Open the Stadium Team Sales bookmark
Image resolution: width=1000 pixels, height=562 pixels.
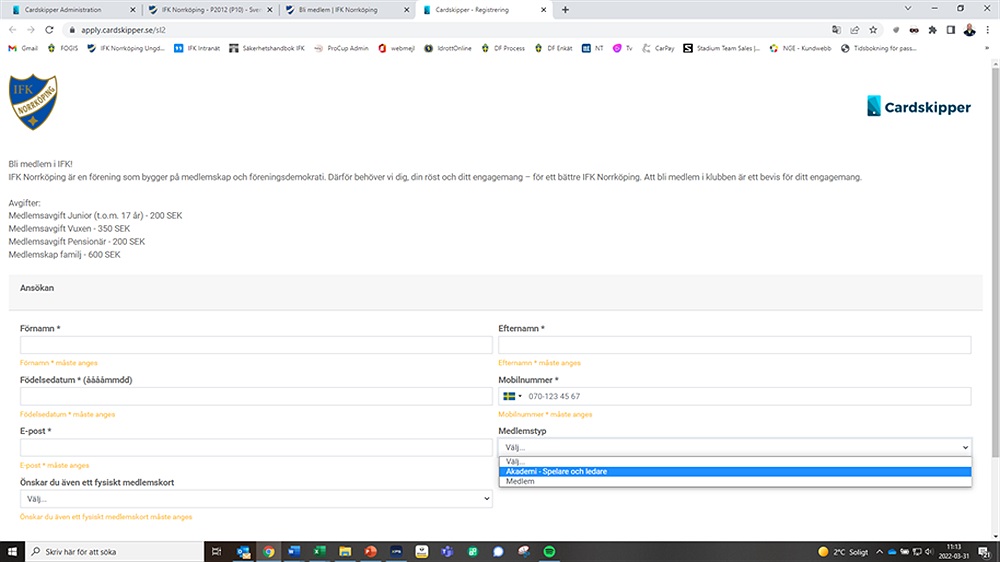[721, 48]
